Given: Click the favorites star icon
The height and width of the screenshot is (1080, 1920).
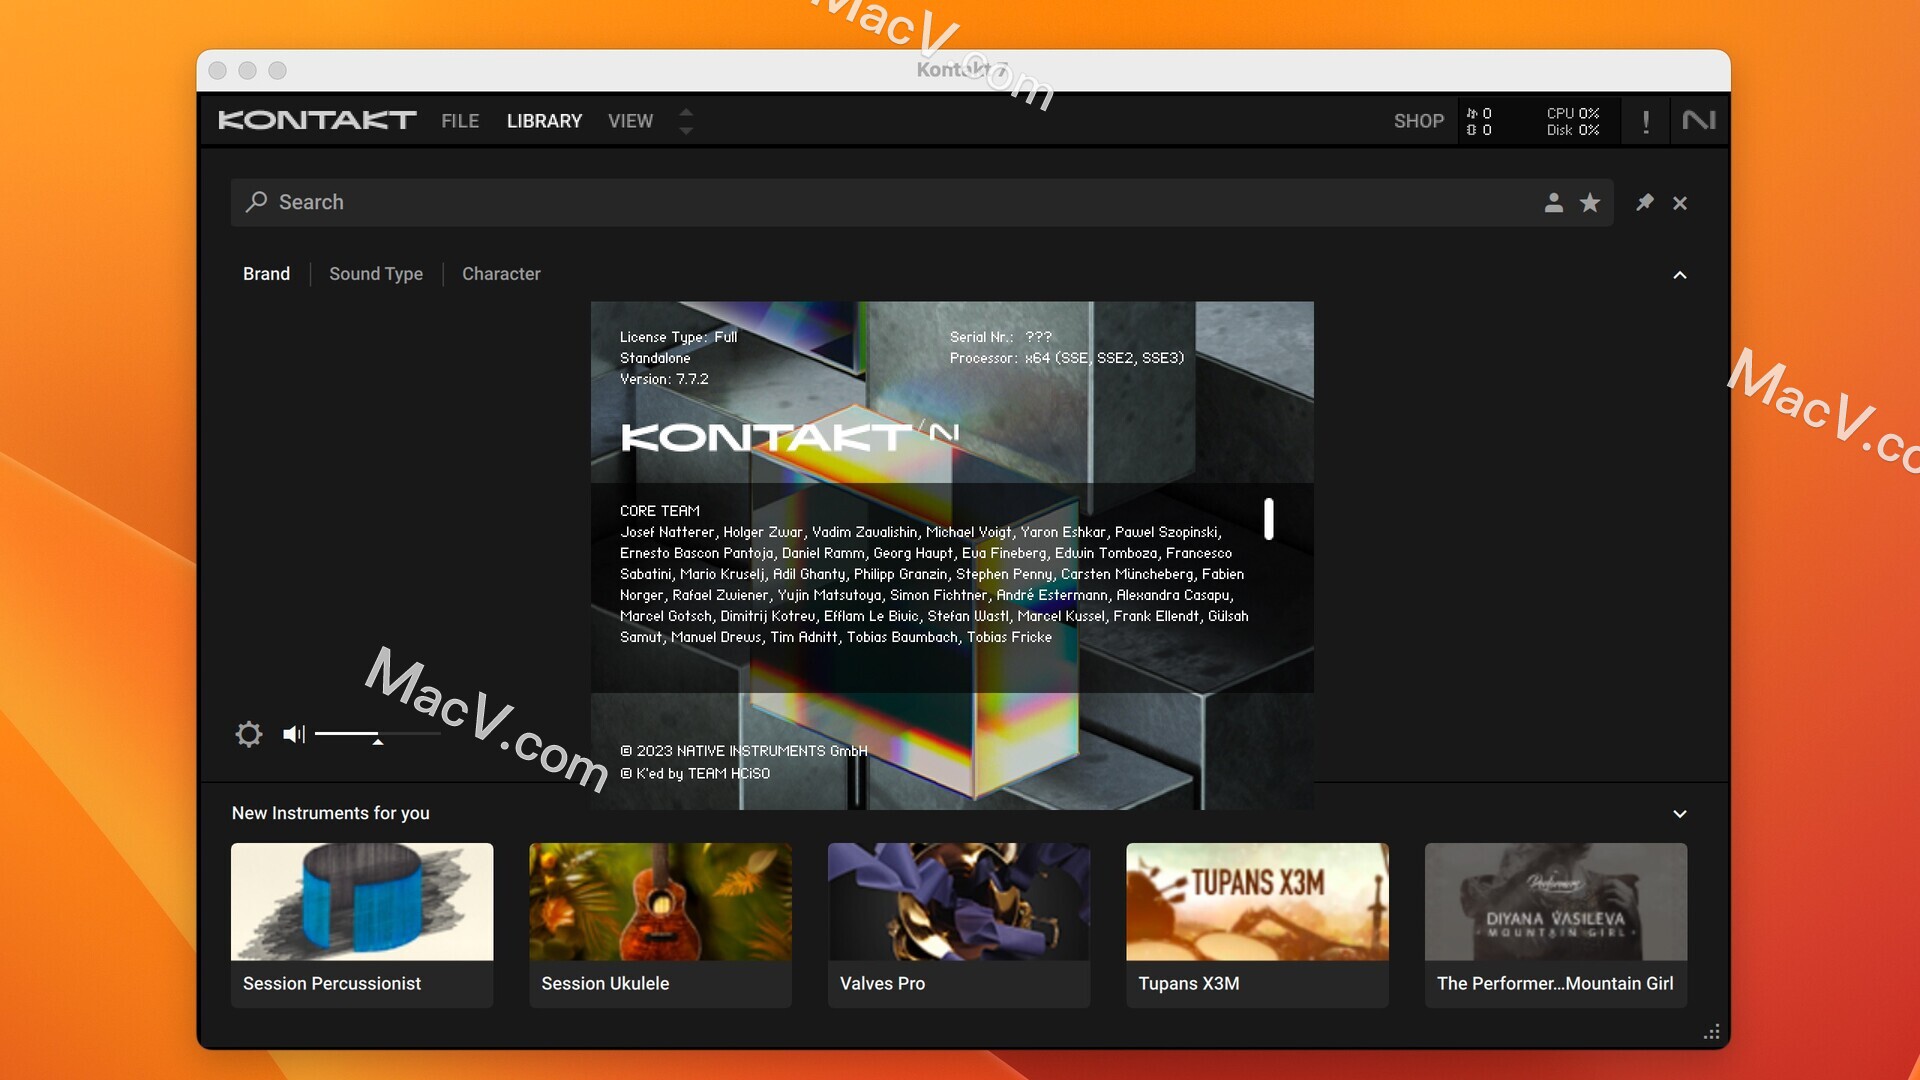Looking at the screenshot, I should (x=1590, y=202).
